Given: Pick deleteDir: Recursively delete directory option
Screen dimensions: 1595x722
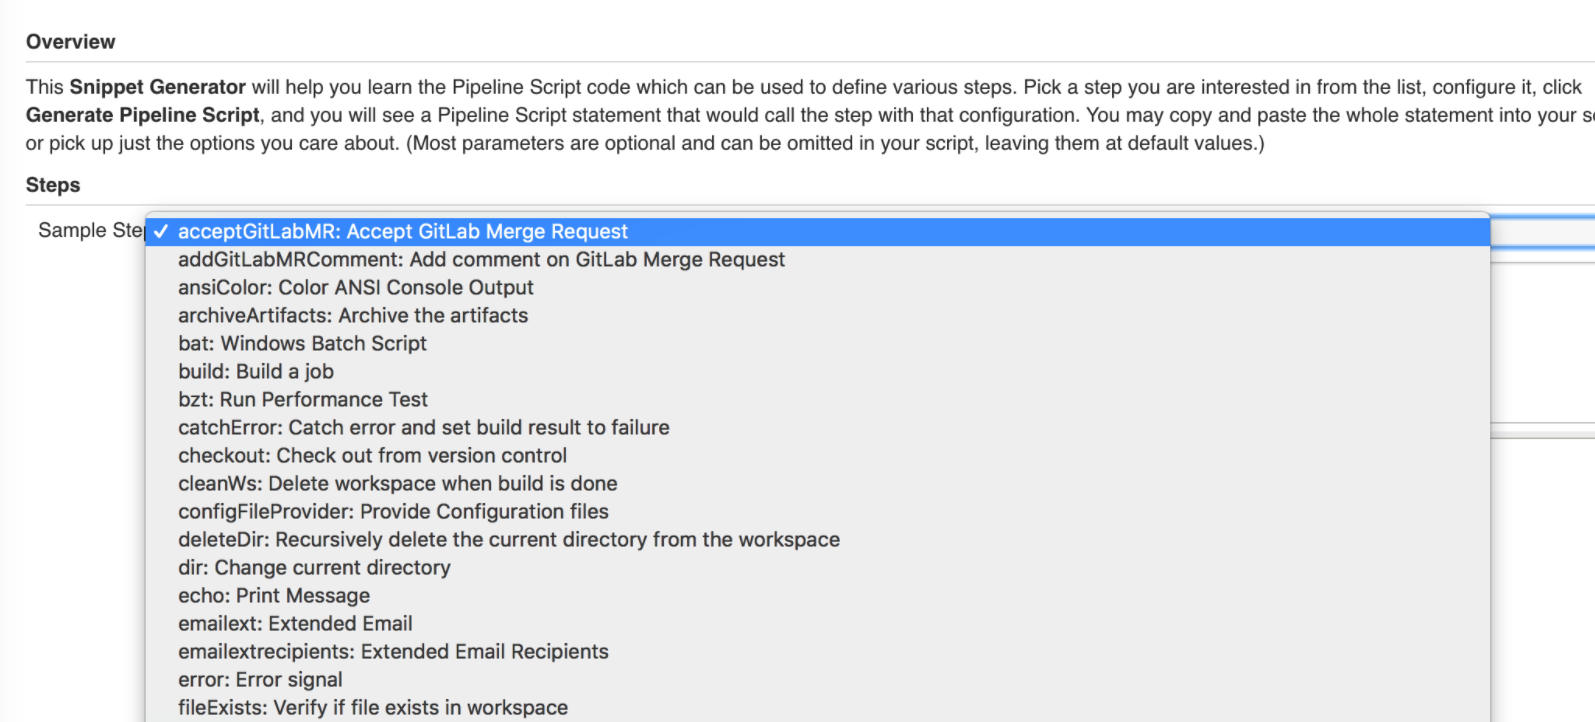Looking at the screenshot, I should [x=508, y=540].
